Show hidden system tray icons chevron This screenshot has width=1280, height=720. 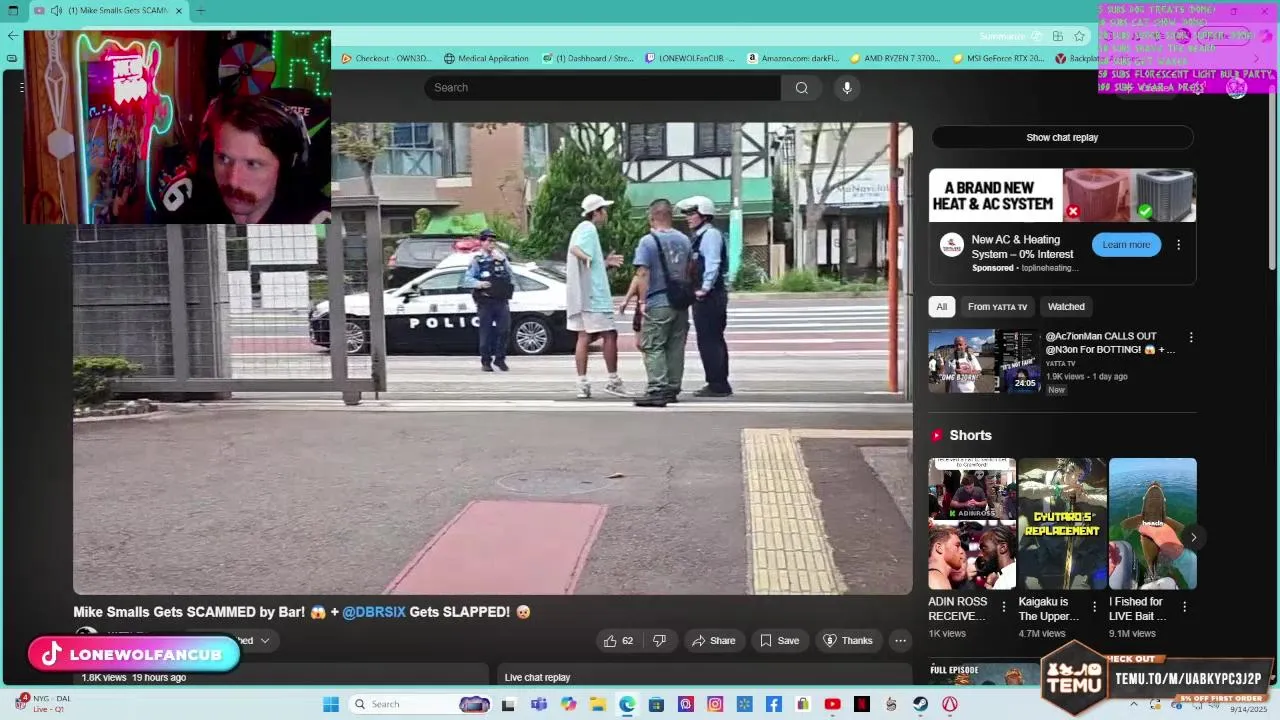pyautogui.click(x=1133, y=704)
